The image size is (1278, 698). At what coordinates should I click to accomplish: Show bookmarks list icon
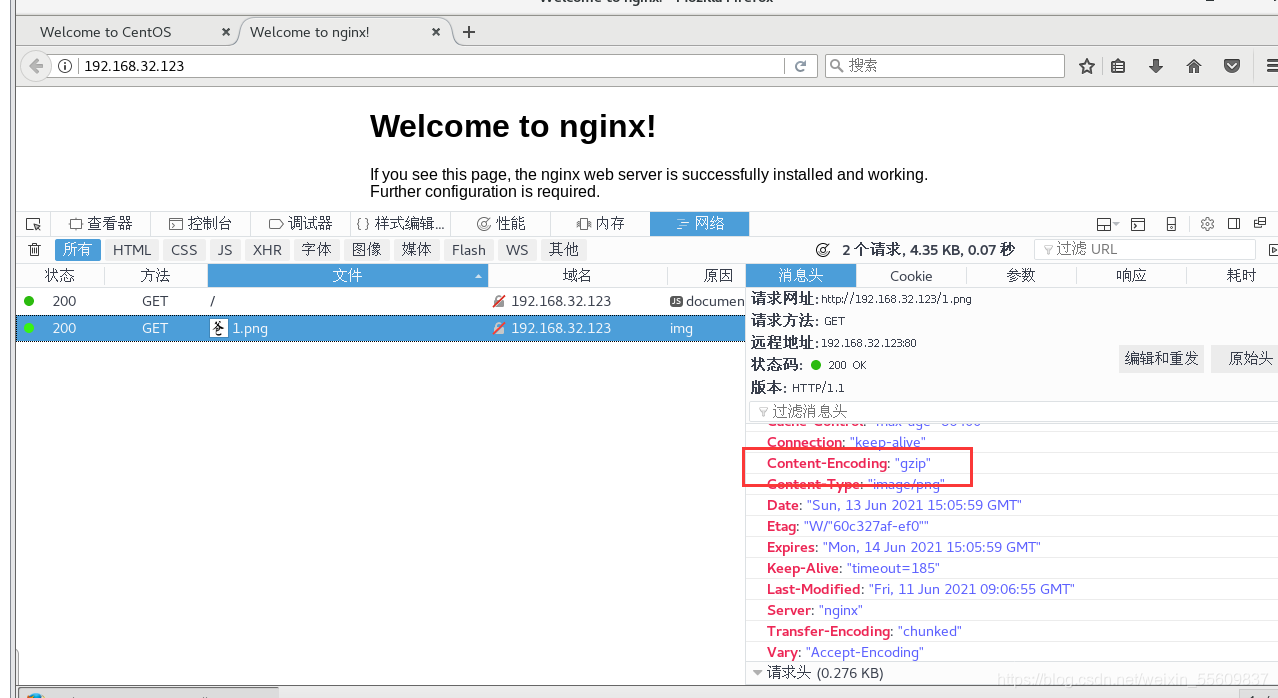tap(1118, 66)
